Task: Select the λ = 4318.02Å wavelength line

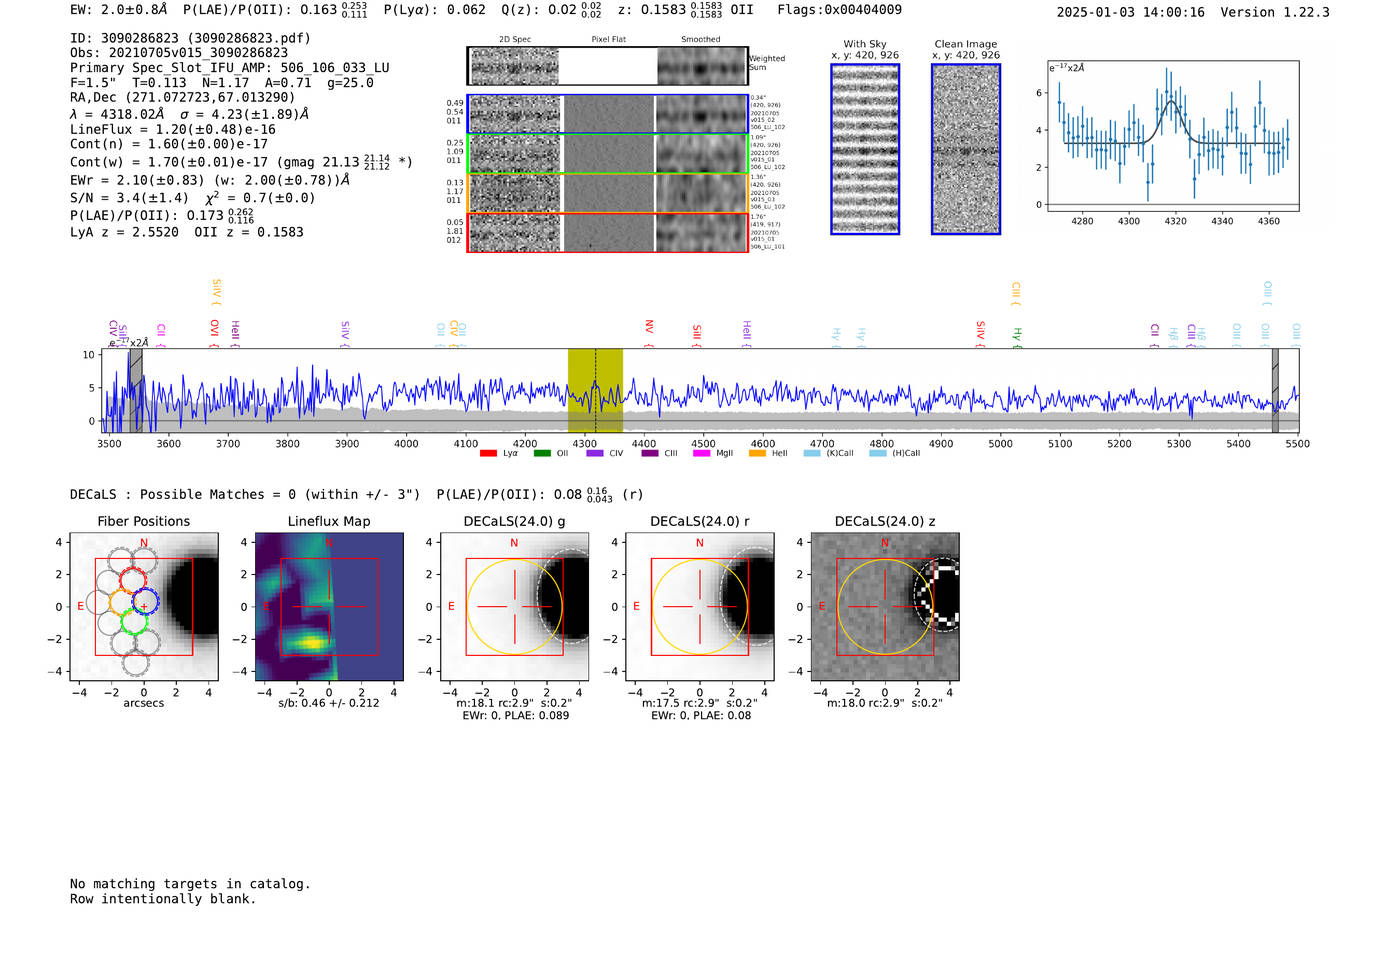Action: pyautogui.click(x=190, y=114)
